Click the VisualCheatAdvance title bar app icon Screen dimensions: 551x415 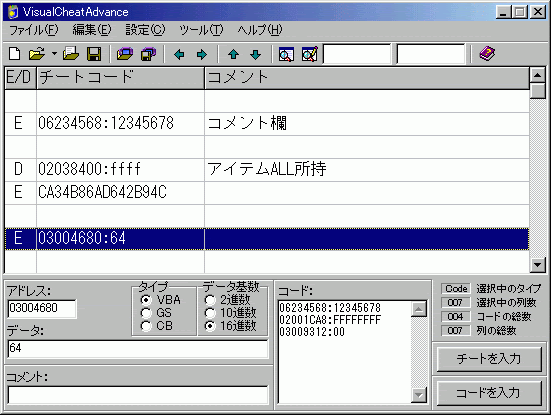click(x=13, y=12)
